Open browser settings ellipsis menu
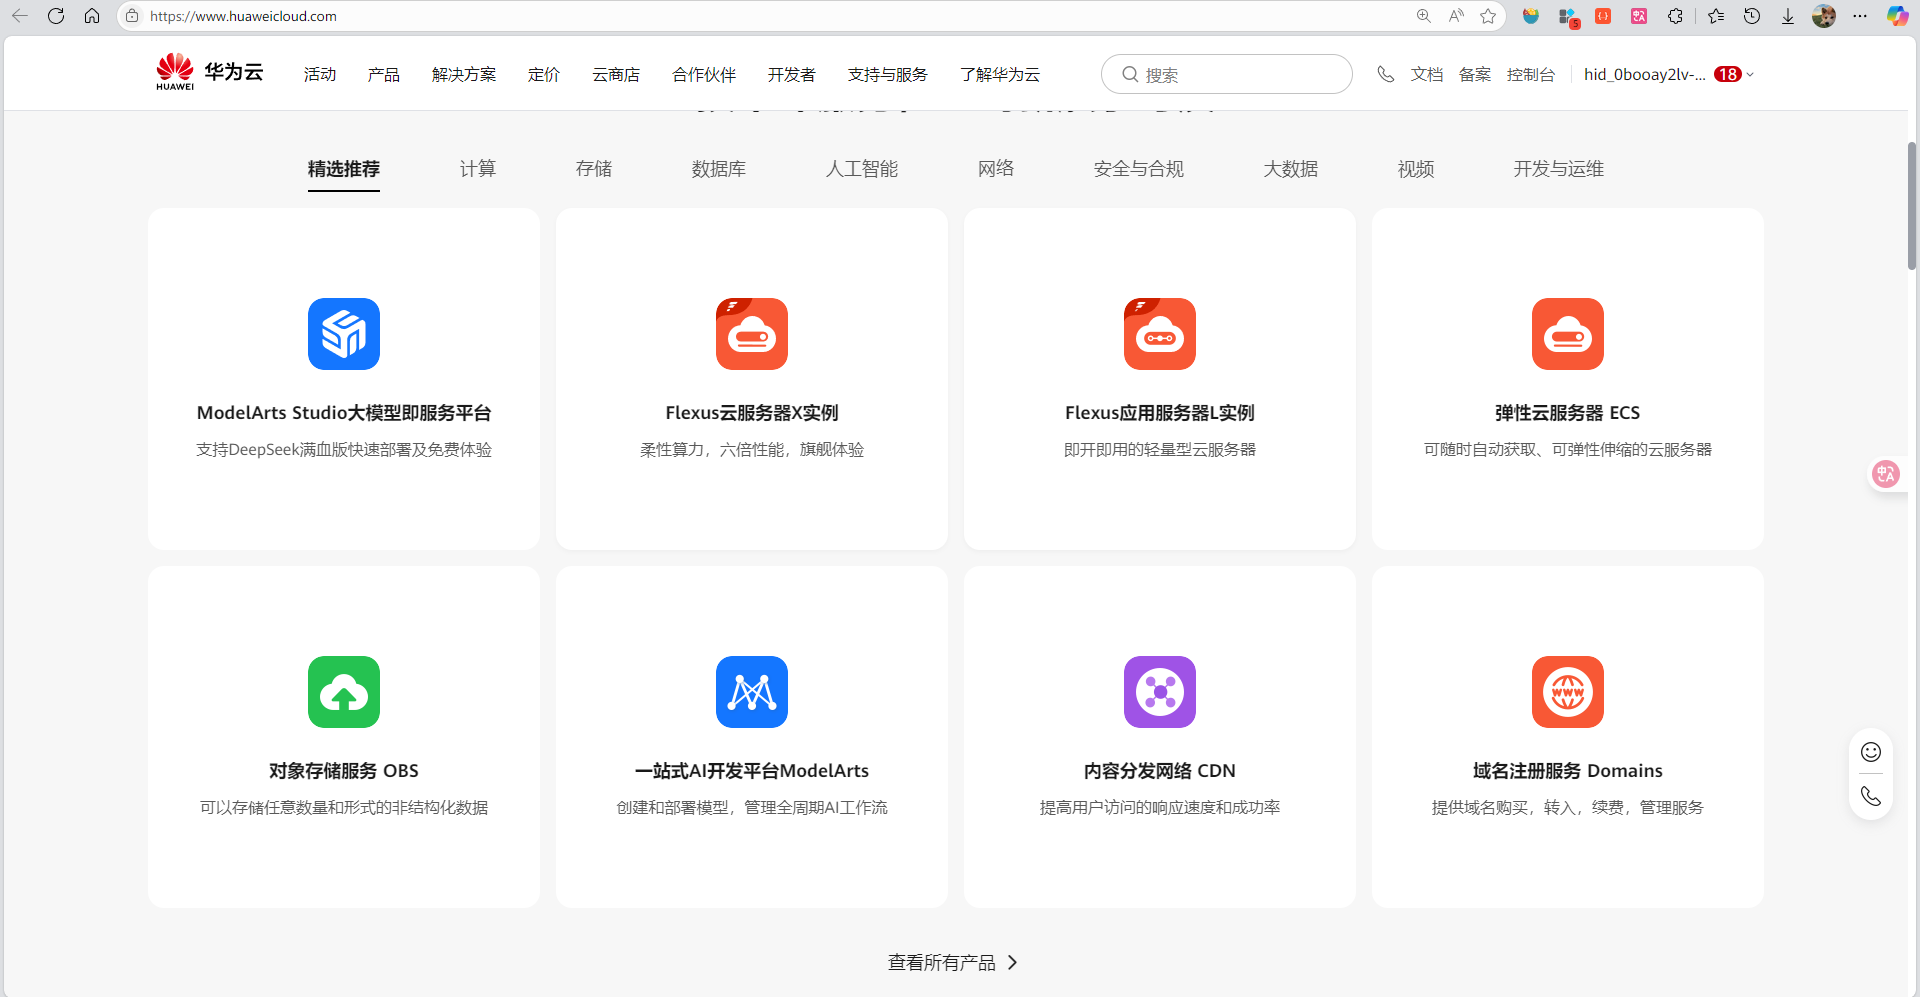Screen dimensions: 1920x997 (x=1860, y=16)
